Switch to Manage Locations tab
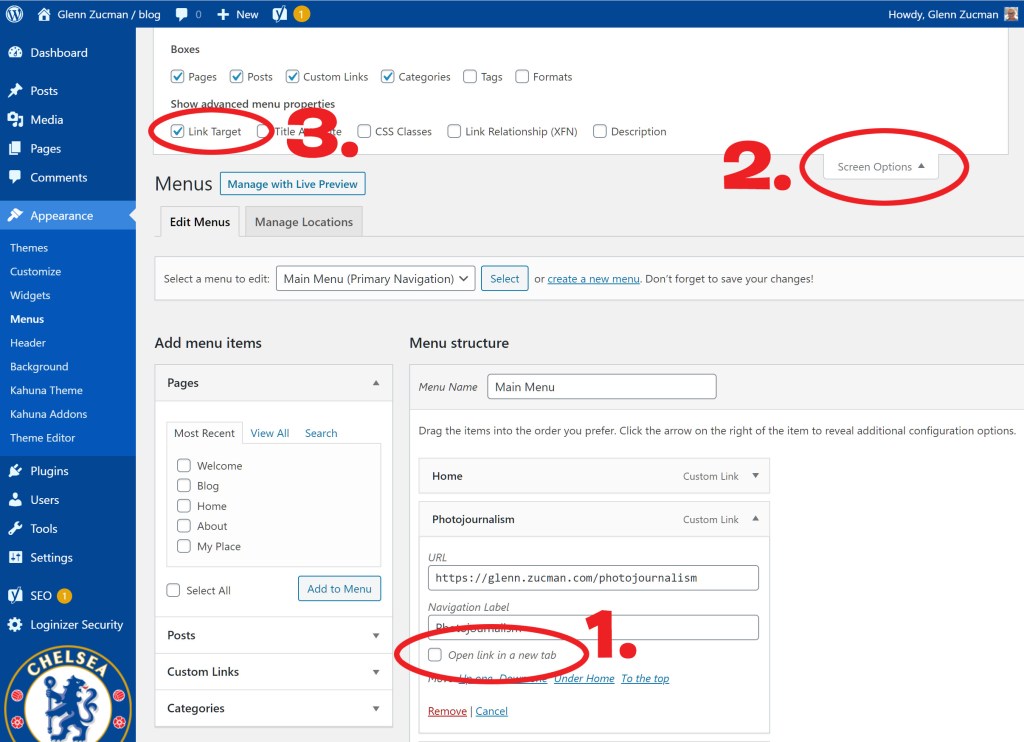Image resolution: width=1024 pixels, height=742 pixels. pos(303,222)
